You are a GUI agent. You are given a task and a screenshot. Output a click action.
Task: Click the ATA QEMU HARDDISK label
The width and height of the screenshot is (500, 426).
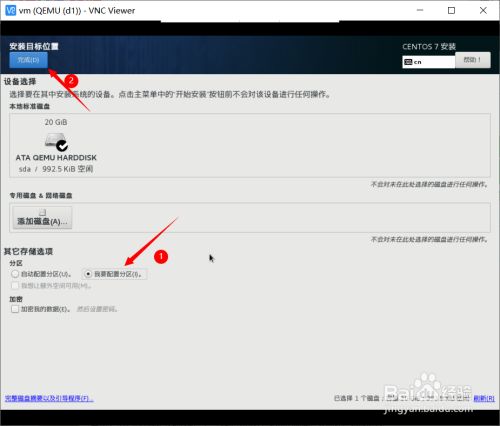[56, 158]
